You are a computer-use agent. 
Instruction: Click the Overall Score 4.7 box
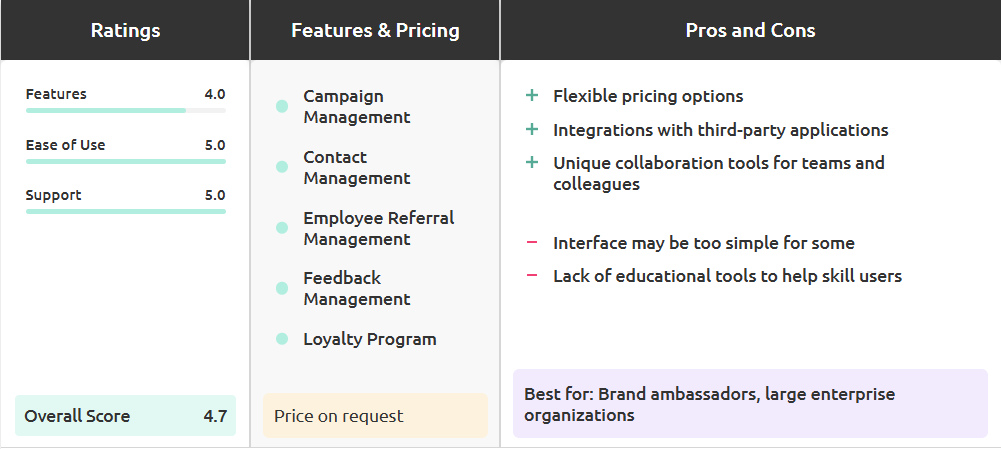click(125, 416)
